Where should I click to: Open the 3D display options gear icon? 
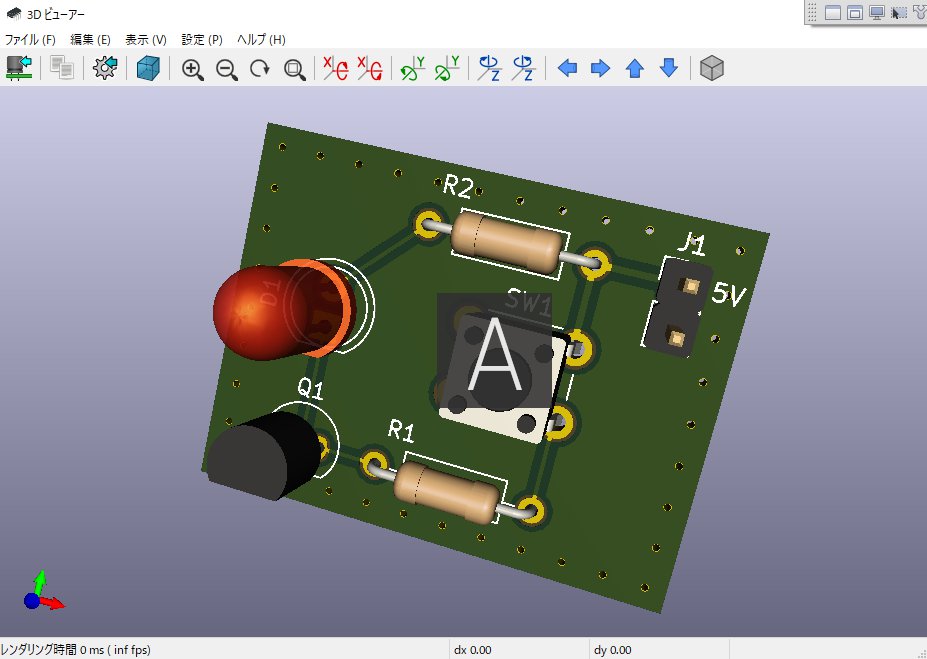pyautogui.click(x=105, y=68)
